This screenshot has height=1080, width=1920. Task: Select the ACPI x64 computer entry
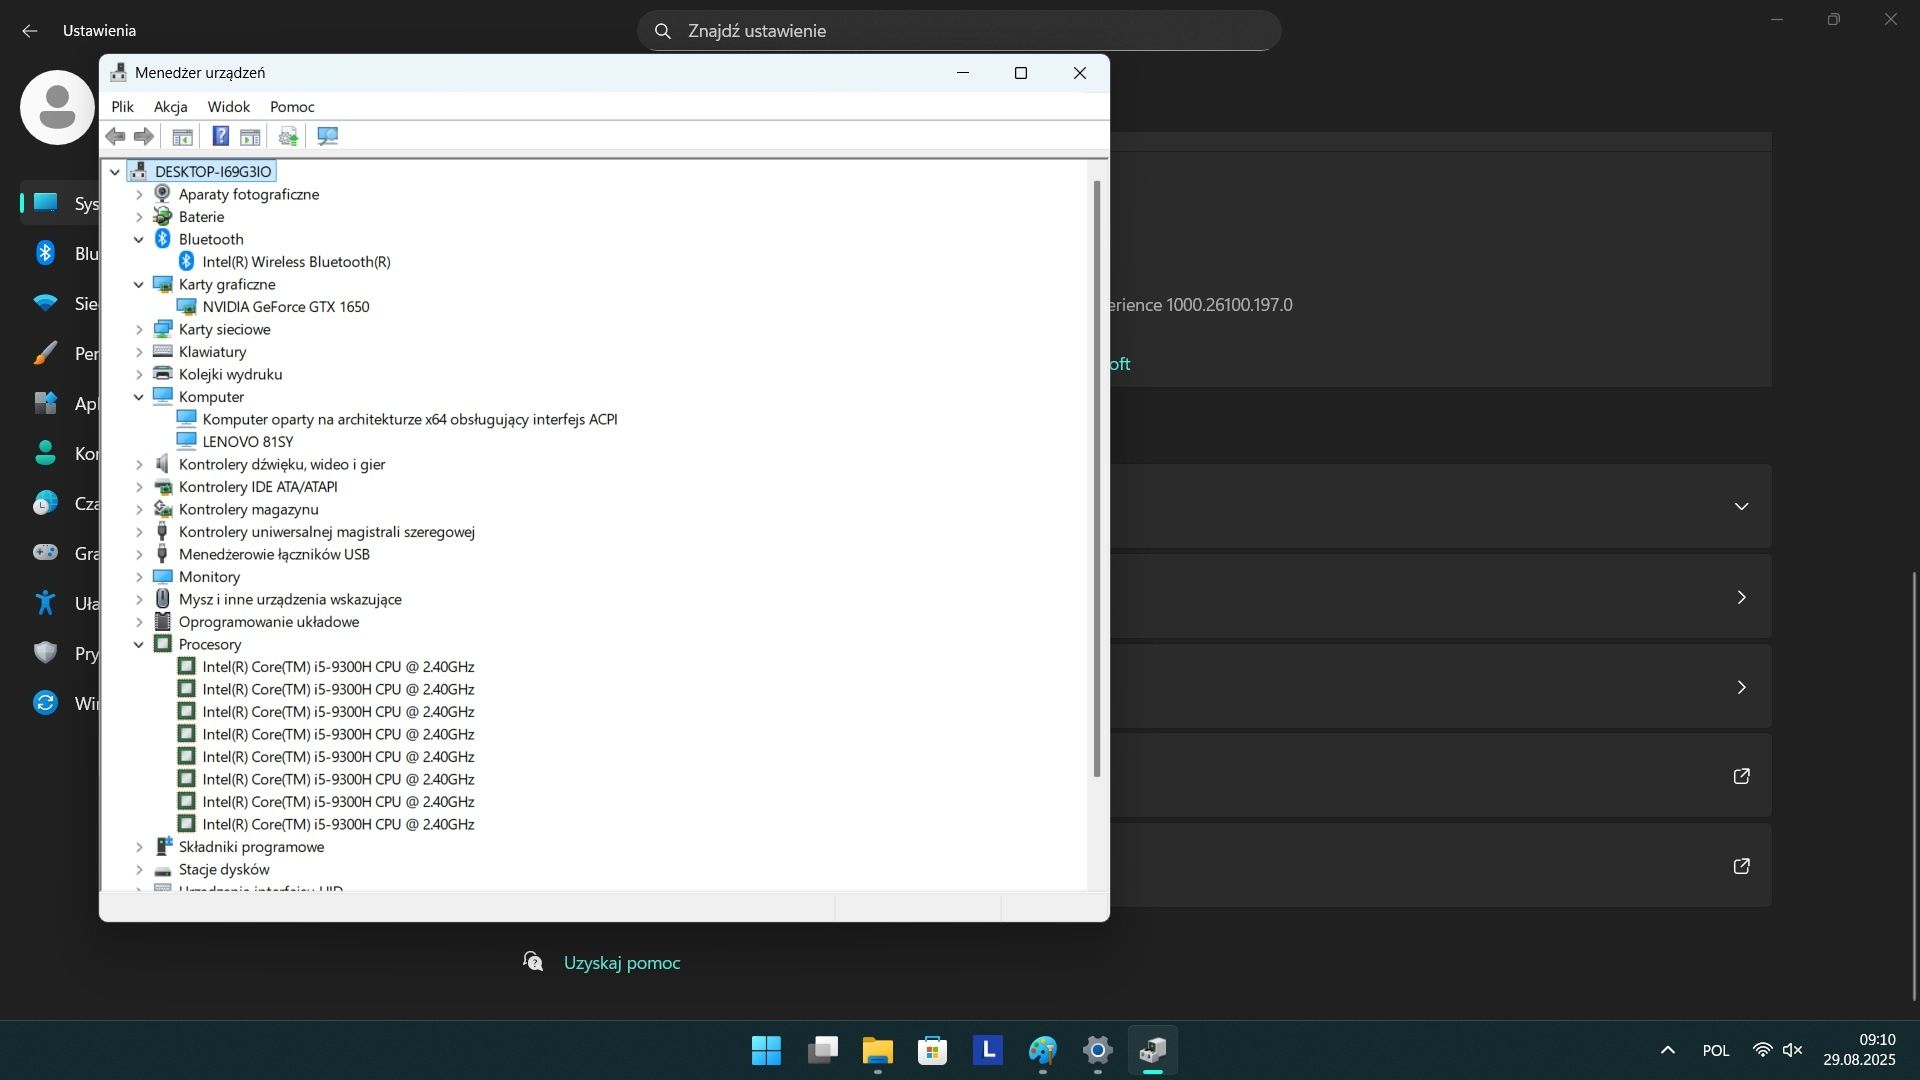tap(410, 419)
